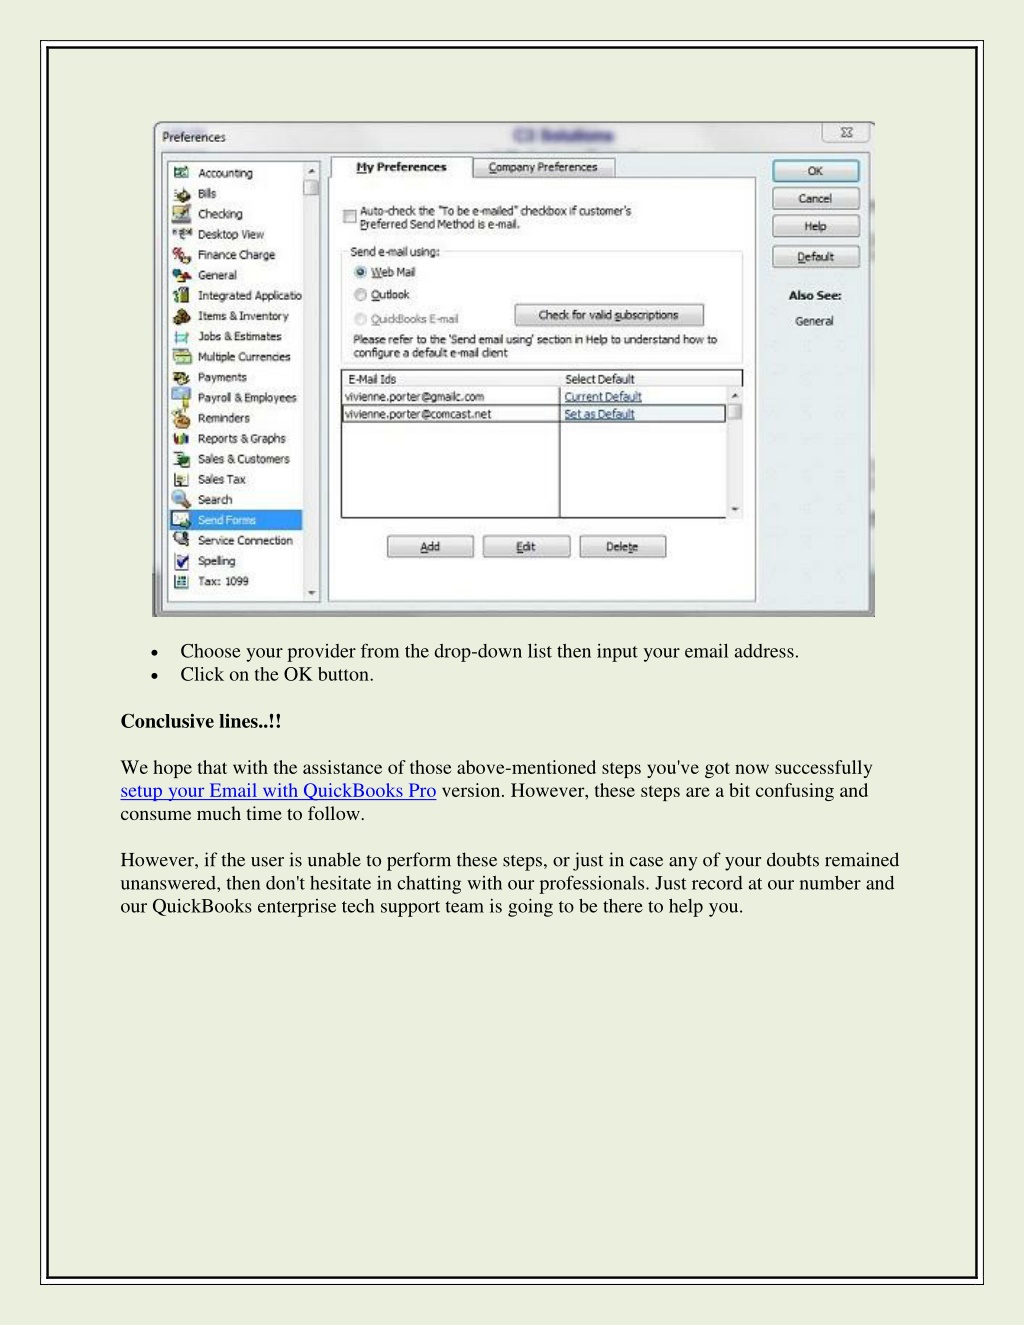Click the Reports & Graphs preference icon
This screenshot has height=1325, width=1024.
(181, 438)
